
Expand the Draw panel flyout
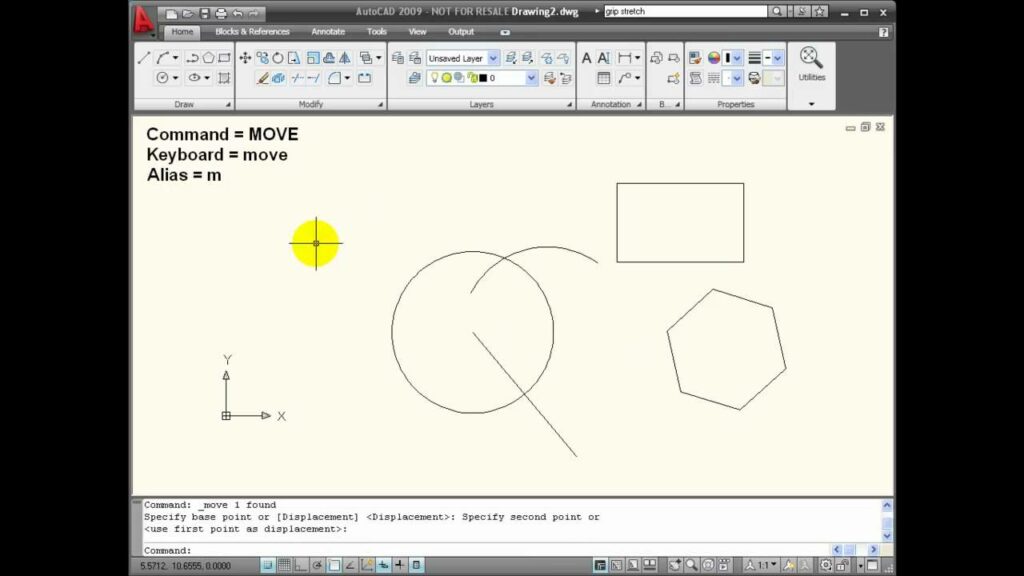pos(229,103)
